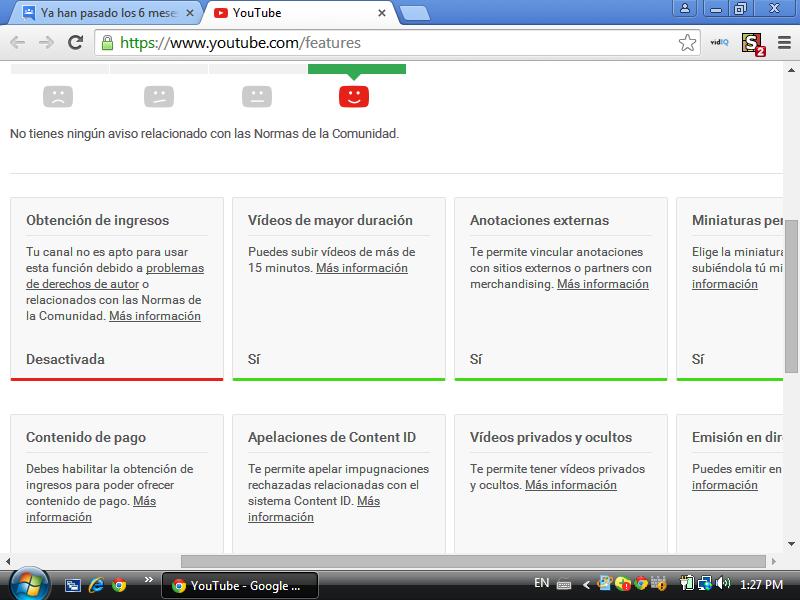800x600 pixels.
Task: Click the horizontal scrollbar right arrow
Action: [773, 561]
